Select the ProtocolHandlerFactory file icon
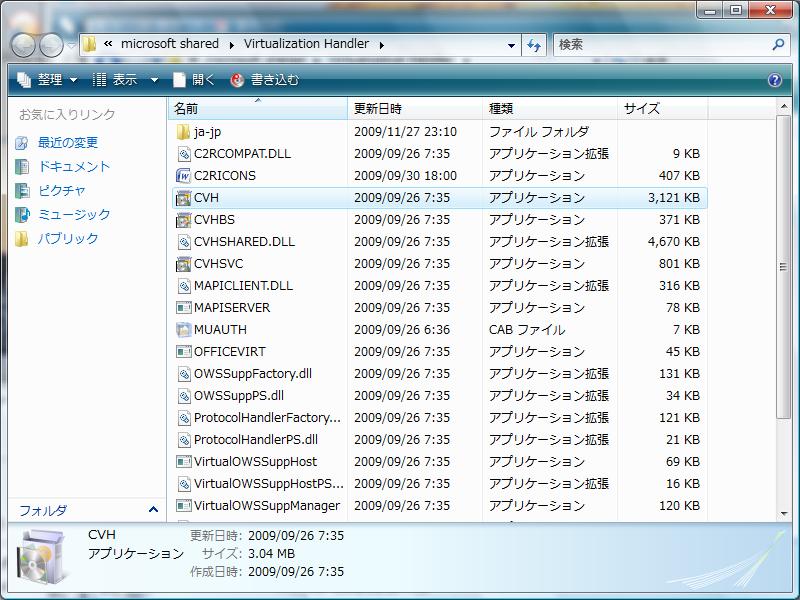Viewport: 800px width, 600px height. [x=184, y=418]
